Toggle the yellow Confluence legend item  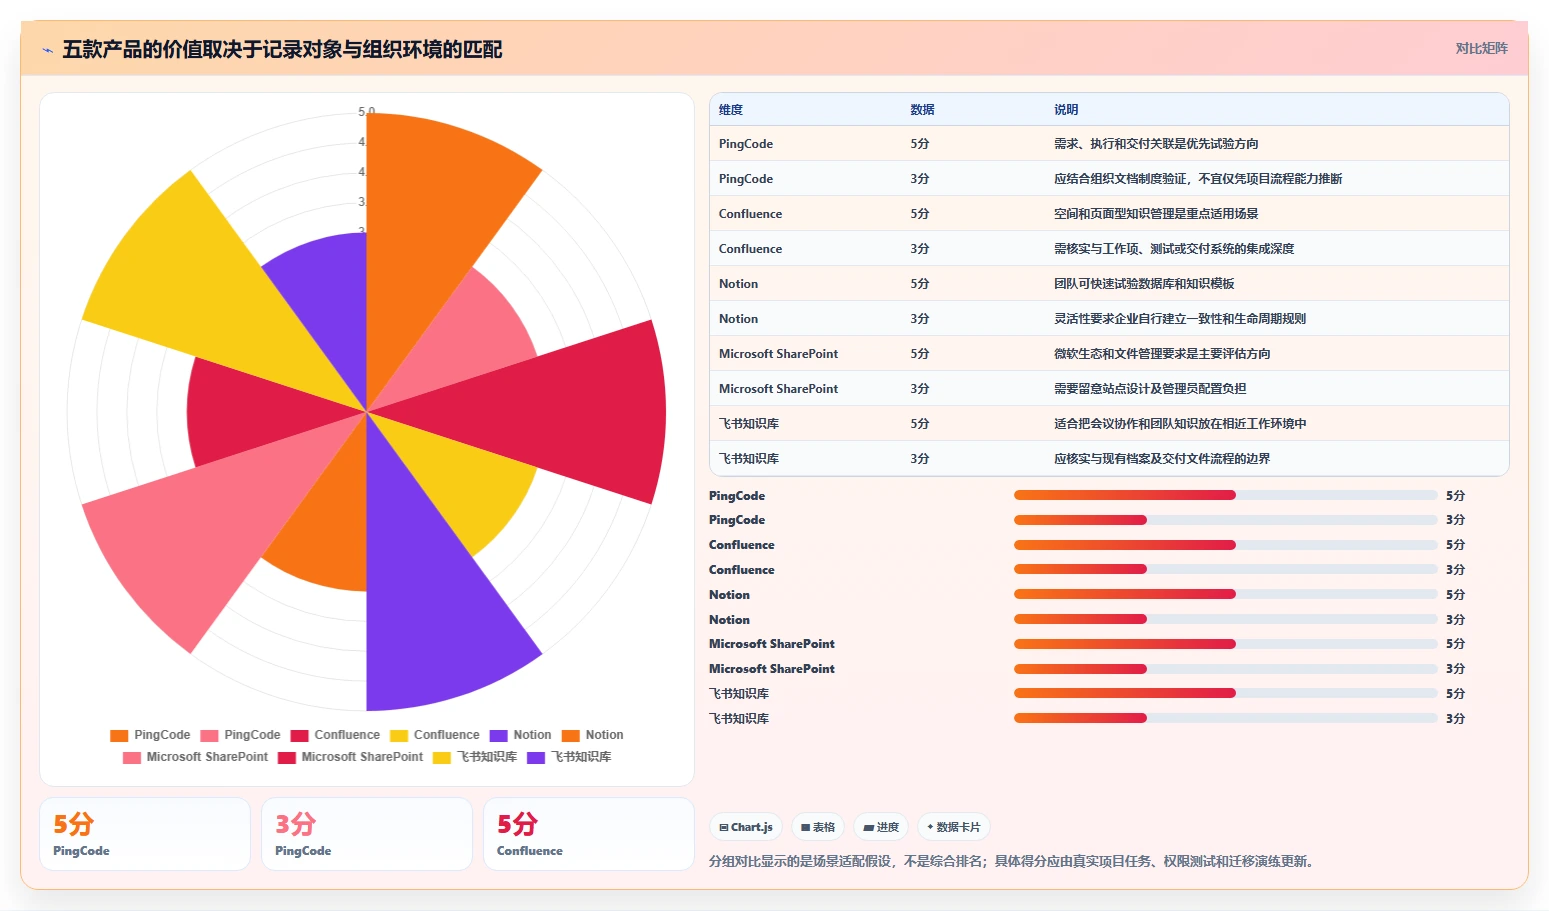435,735
